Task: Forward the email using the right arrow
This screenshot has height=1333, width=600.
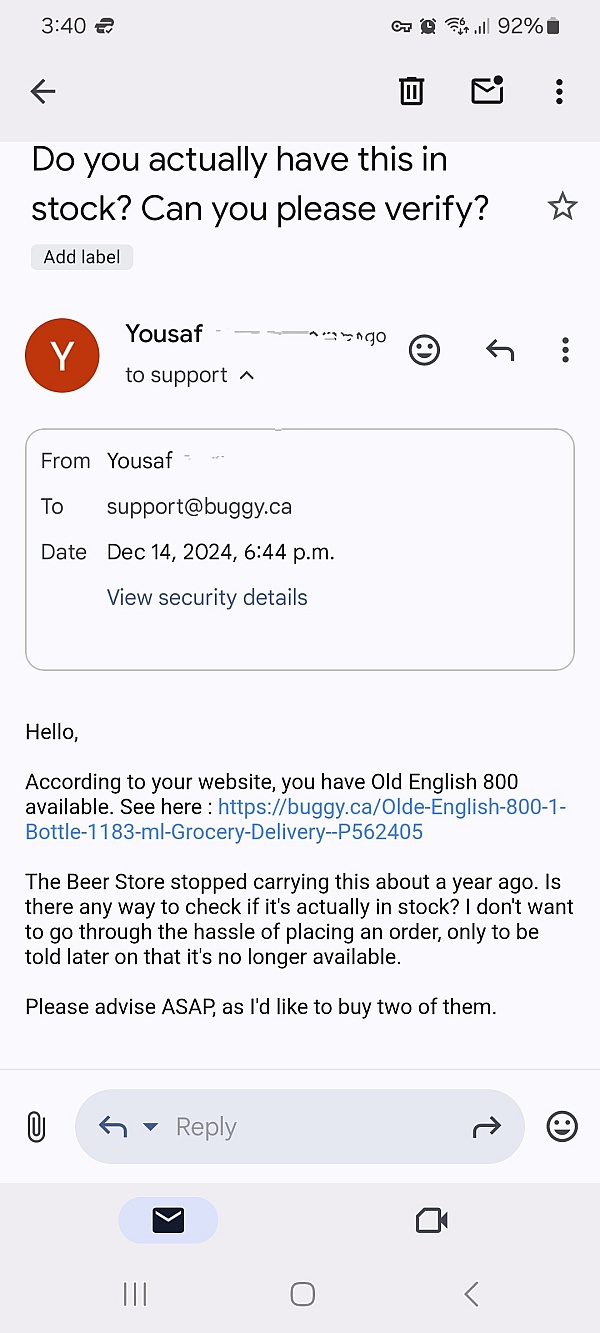Action: (x=486, y=1128)
